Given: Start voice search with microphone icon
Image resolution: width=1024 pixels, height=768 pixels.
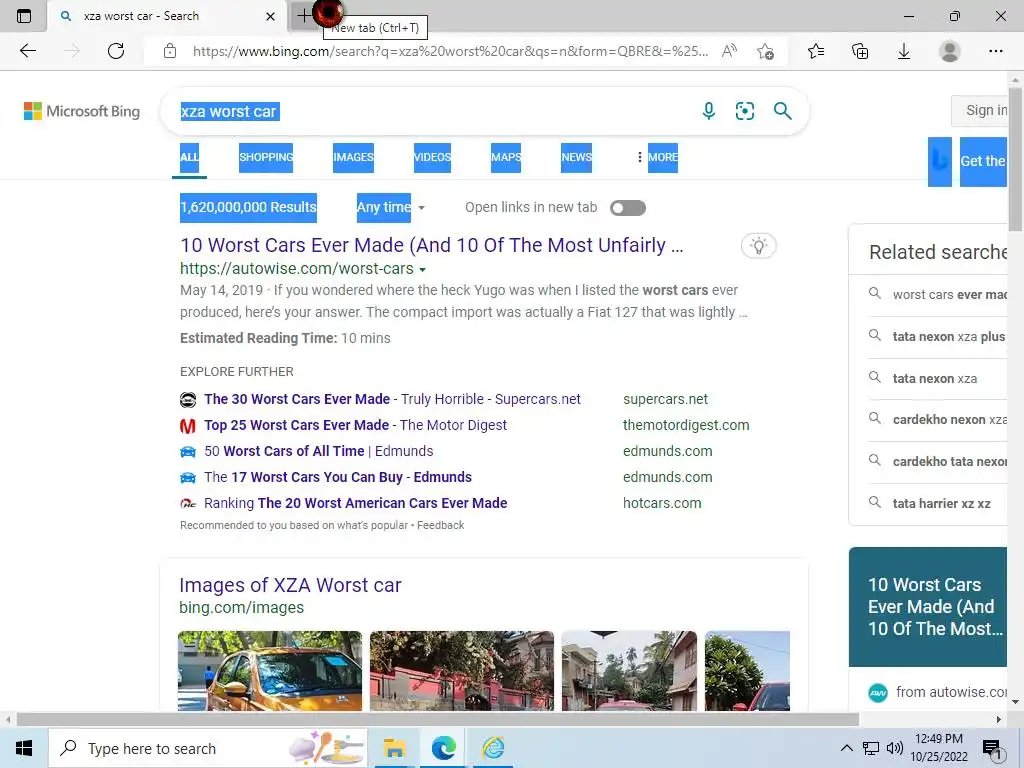Looking at the screenshot, I should click(709, 111).
